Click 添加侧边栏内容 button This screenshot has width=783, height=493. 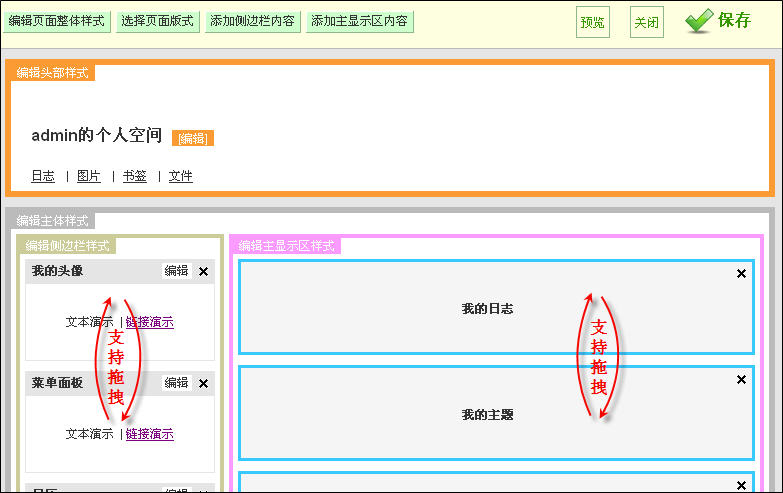pyautogui.click(x=253, y=21)
